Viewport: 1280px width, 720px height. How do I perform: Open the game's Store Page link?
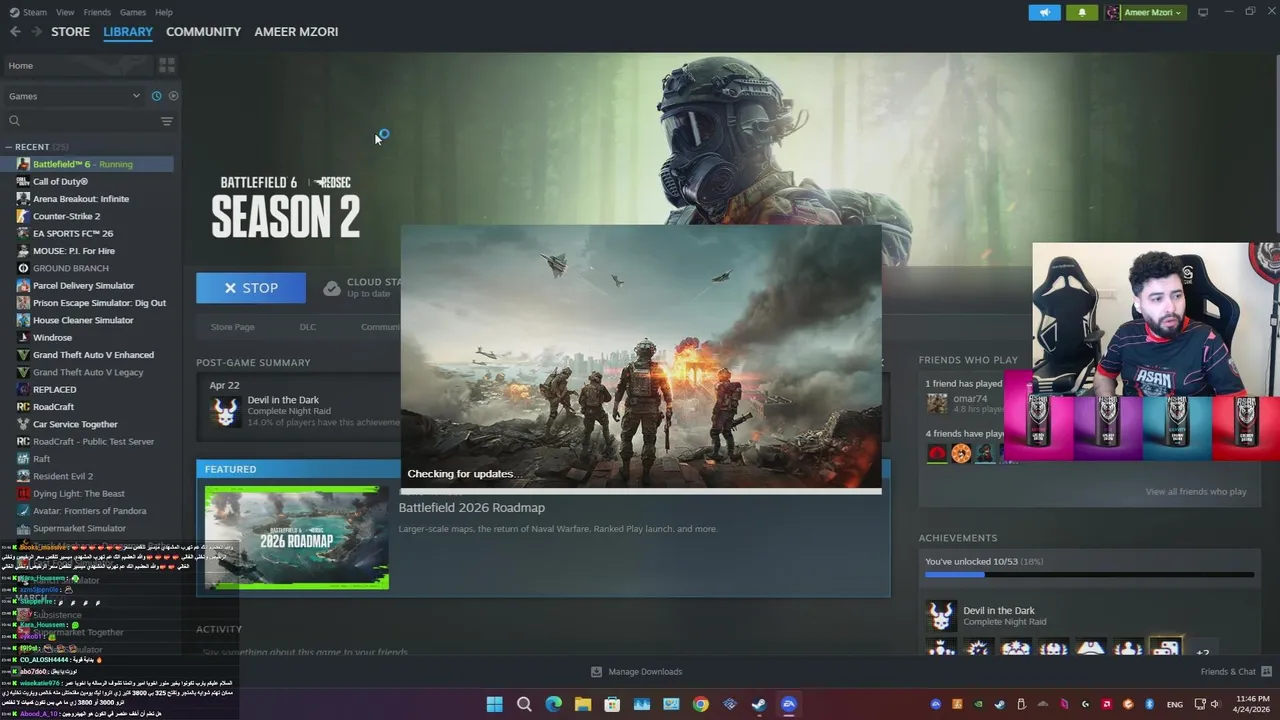232,327
